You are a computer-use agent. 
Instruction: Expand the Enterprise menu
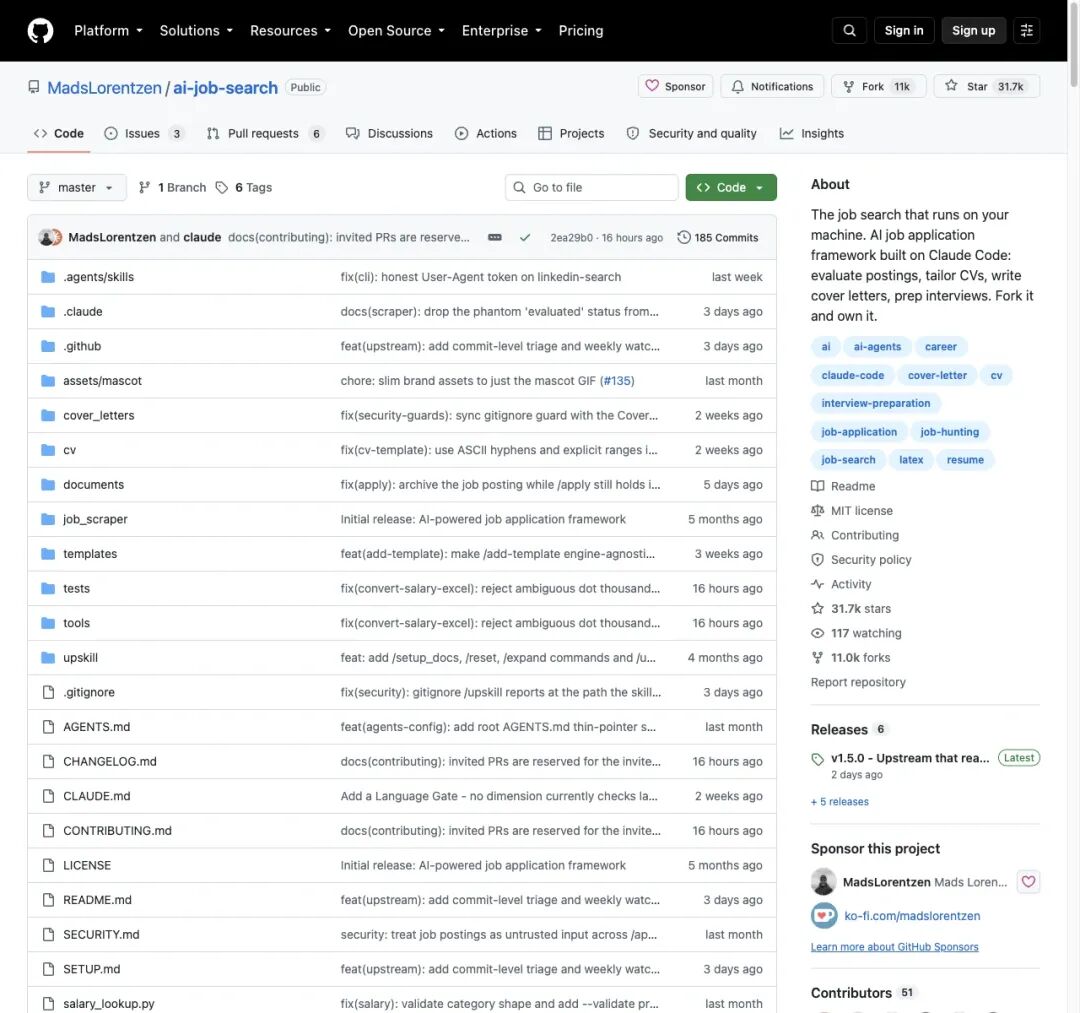(501, 30)
